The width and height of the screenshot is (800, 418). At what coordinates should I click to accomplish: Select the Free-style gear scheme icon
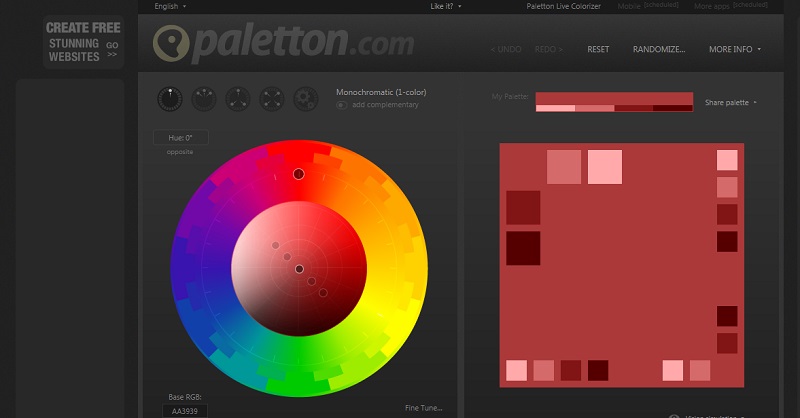(306, 99)
